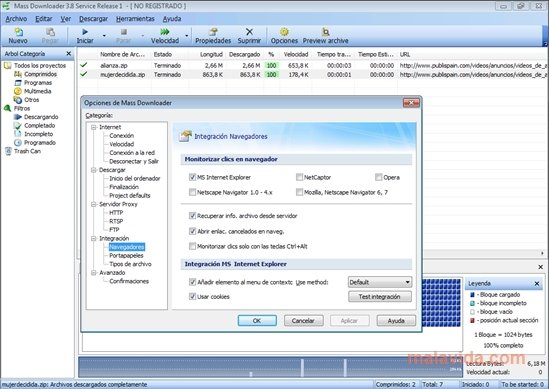This screenshot has height=389, width=549.
Task: Toggle Abrir enlac. cancelados en naveg.
Action: pos(192,231)
